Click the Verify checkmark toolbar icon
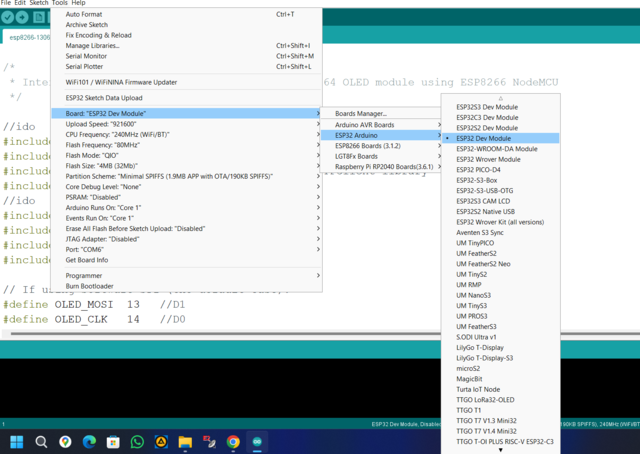Screen dimensions: 640x454 click(x=8, y=17)
